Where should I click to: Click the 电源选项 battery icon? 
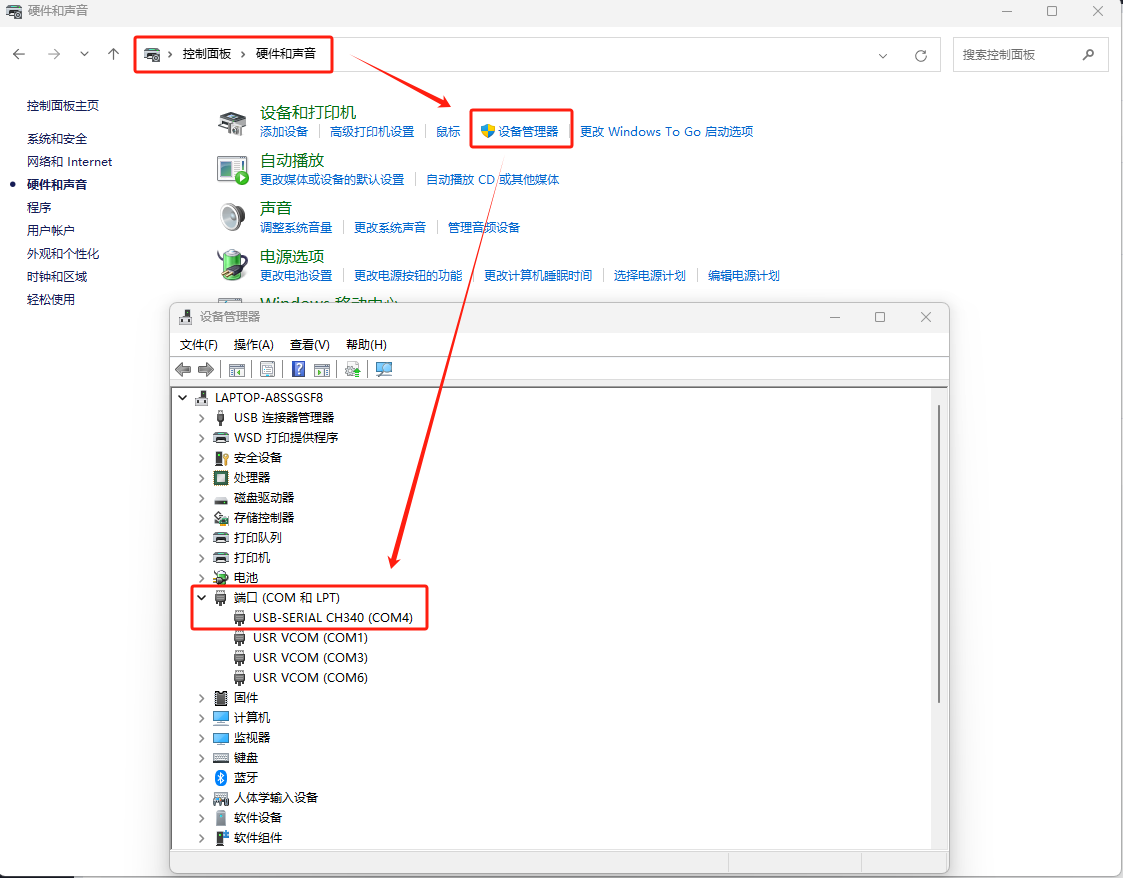pyautogui.click(x=232, y=265)
